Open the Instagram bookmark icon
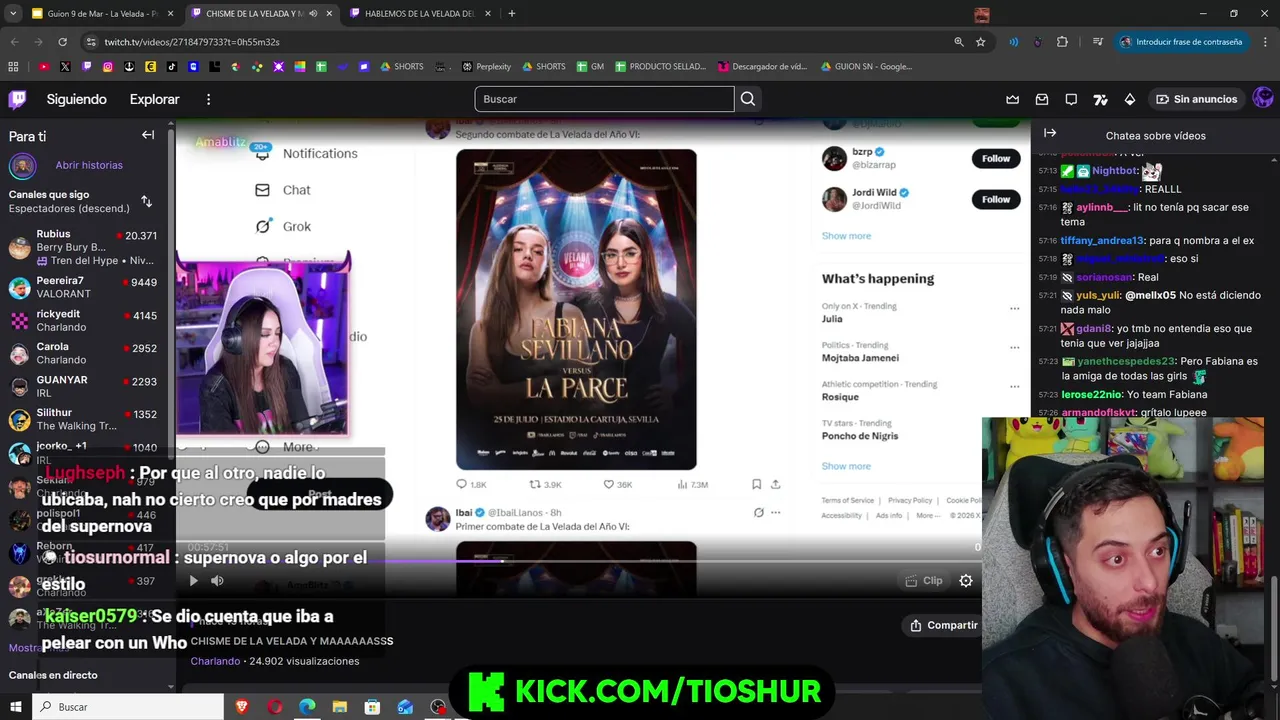The image size is (1280, 720). pyautogui.click(x=108, y=67)
